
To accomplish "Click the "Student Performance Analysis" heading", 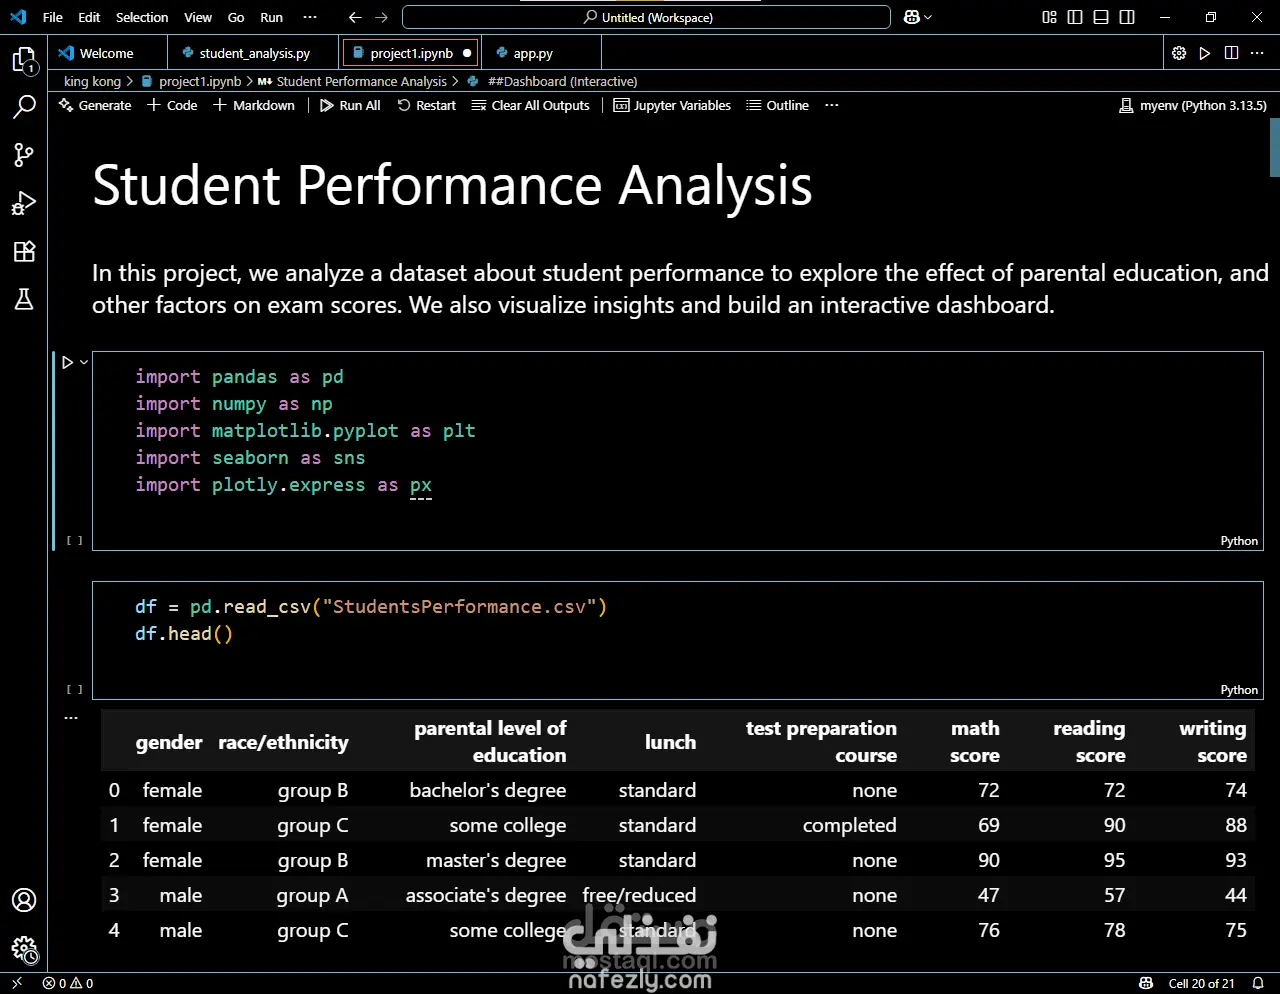I will click(x=452, y=186).
